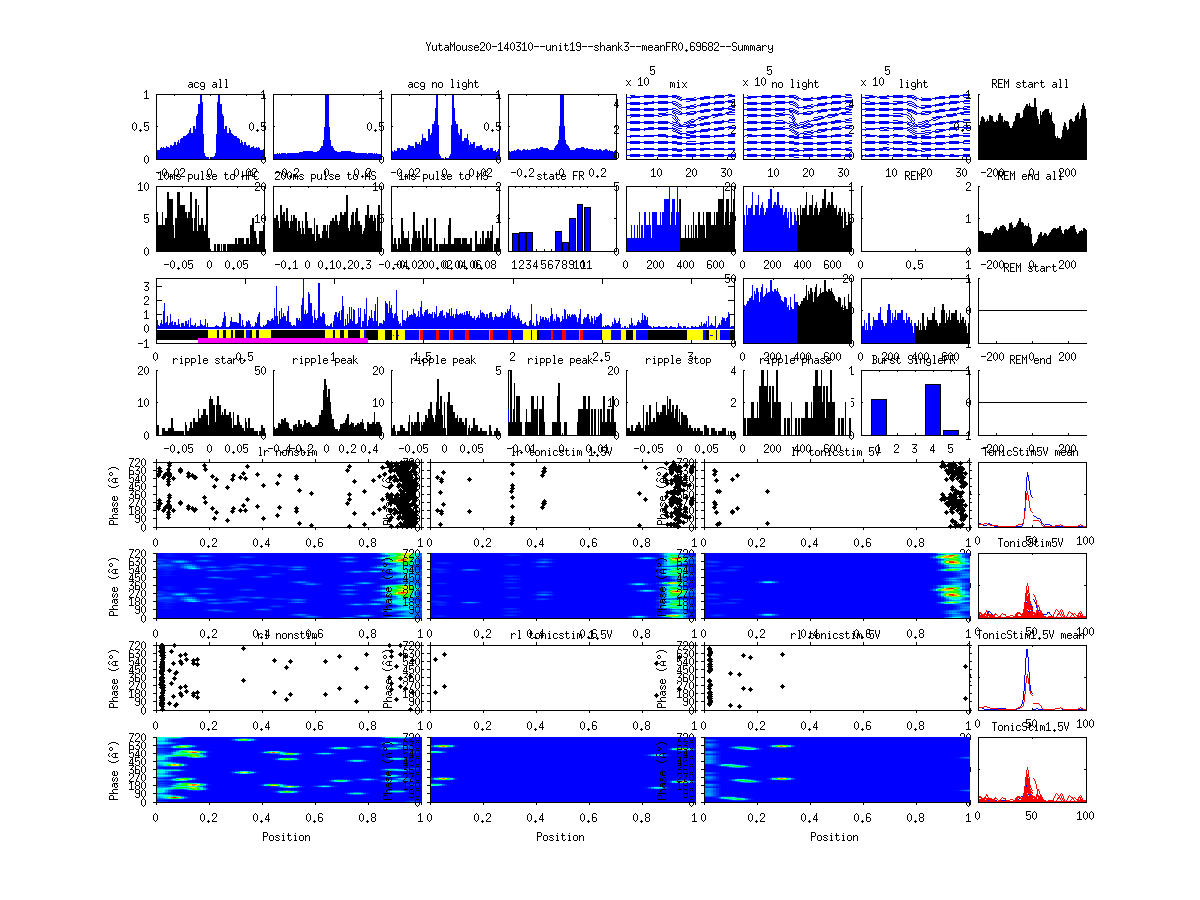Click the 'light' waveform traces panel
The width and height of the screenshot is (1200, 900).
click(x=914, y=127)
